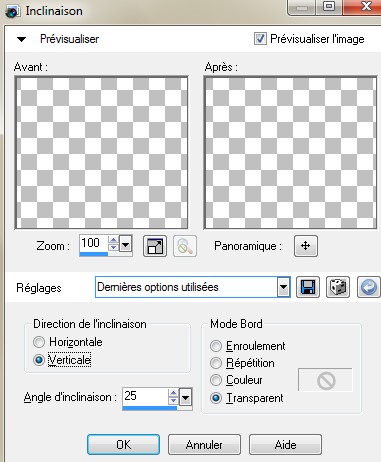Image resolution: width=381 pixels, height=462 pixels.
Task: Choose Répétition edge mode option
Action: point(216,363)
